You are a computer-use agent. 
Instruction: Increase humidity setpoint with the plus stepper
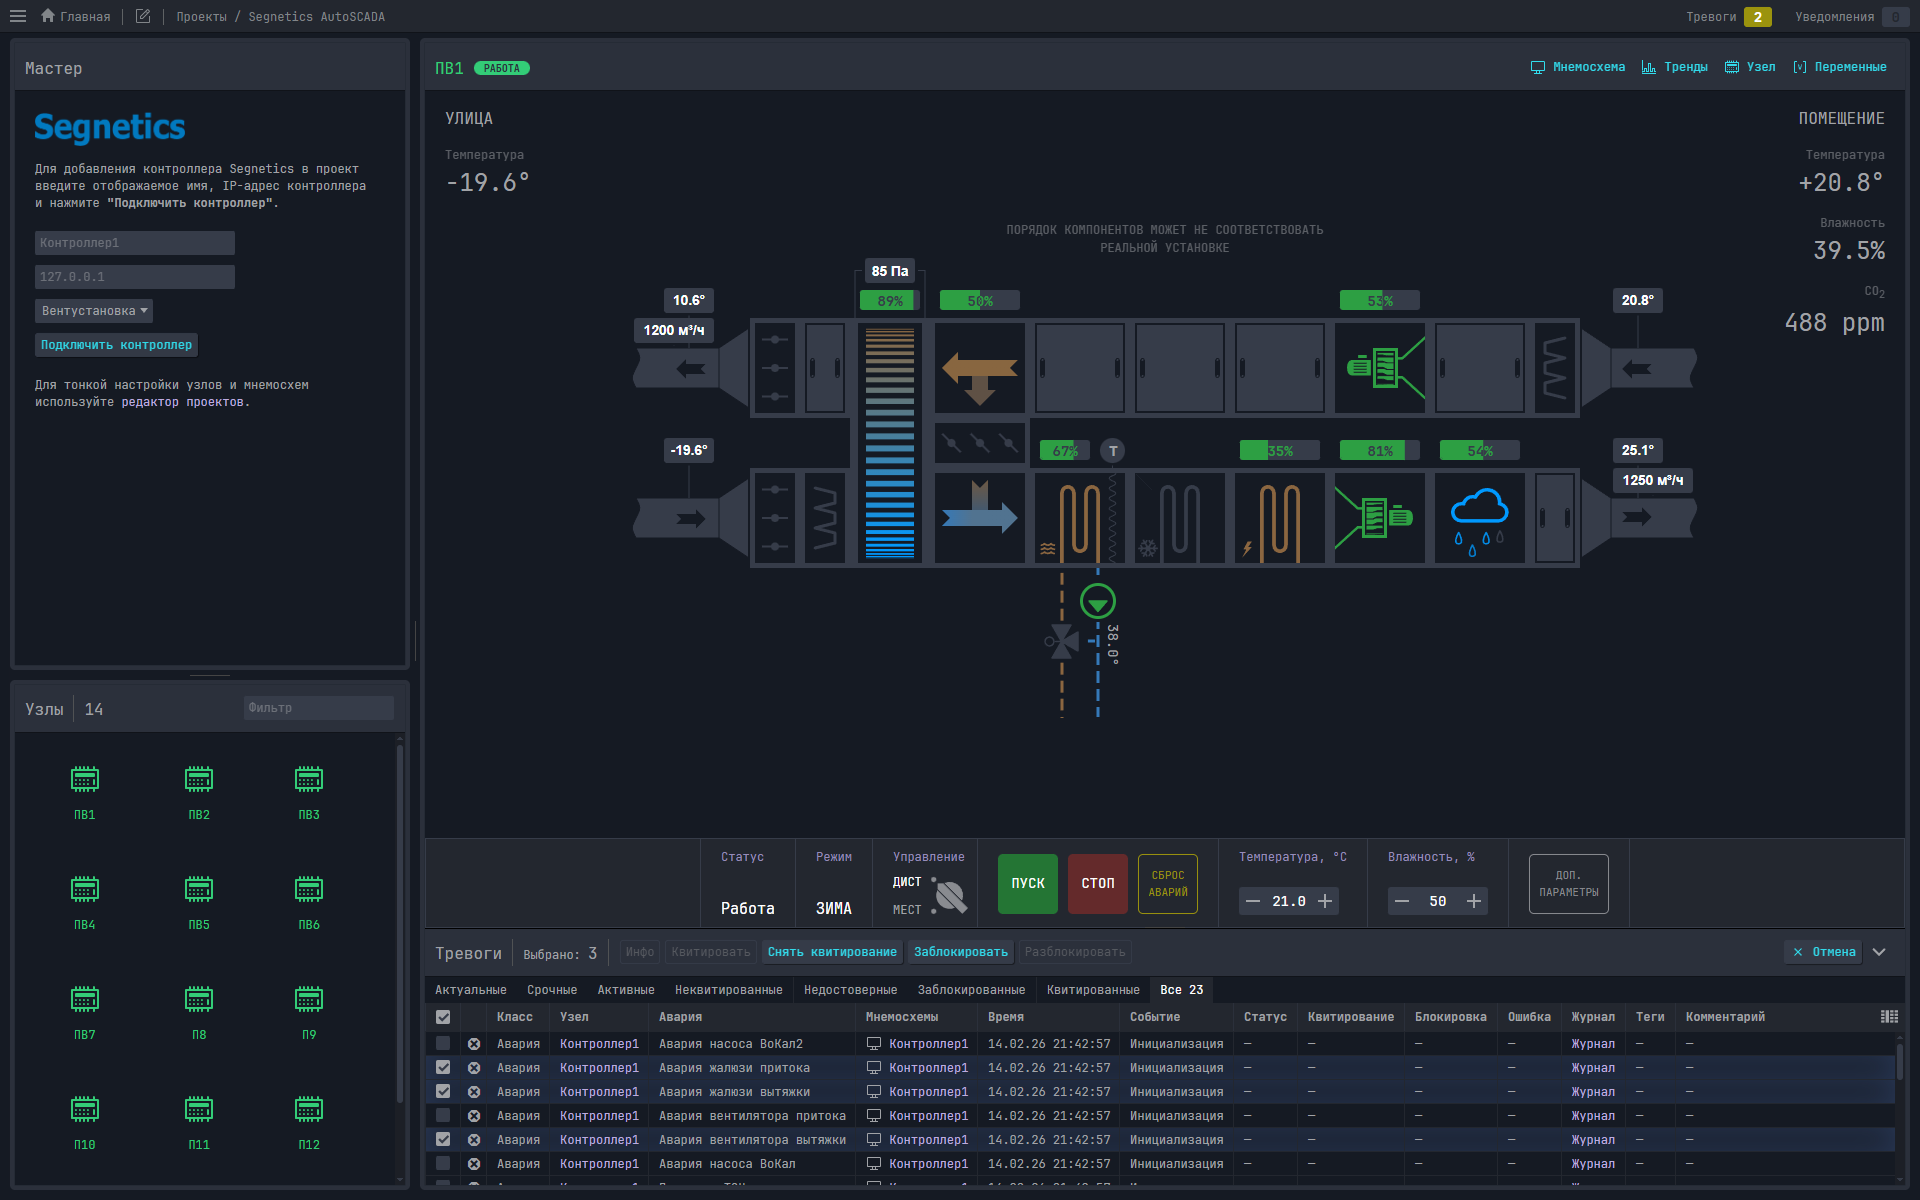tap(1473, 900)
